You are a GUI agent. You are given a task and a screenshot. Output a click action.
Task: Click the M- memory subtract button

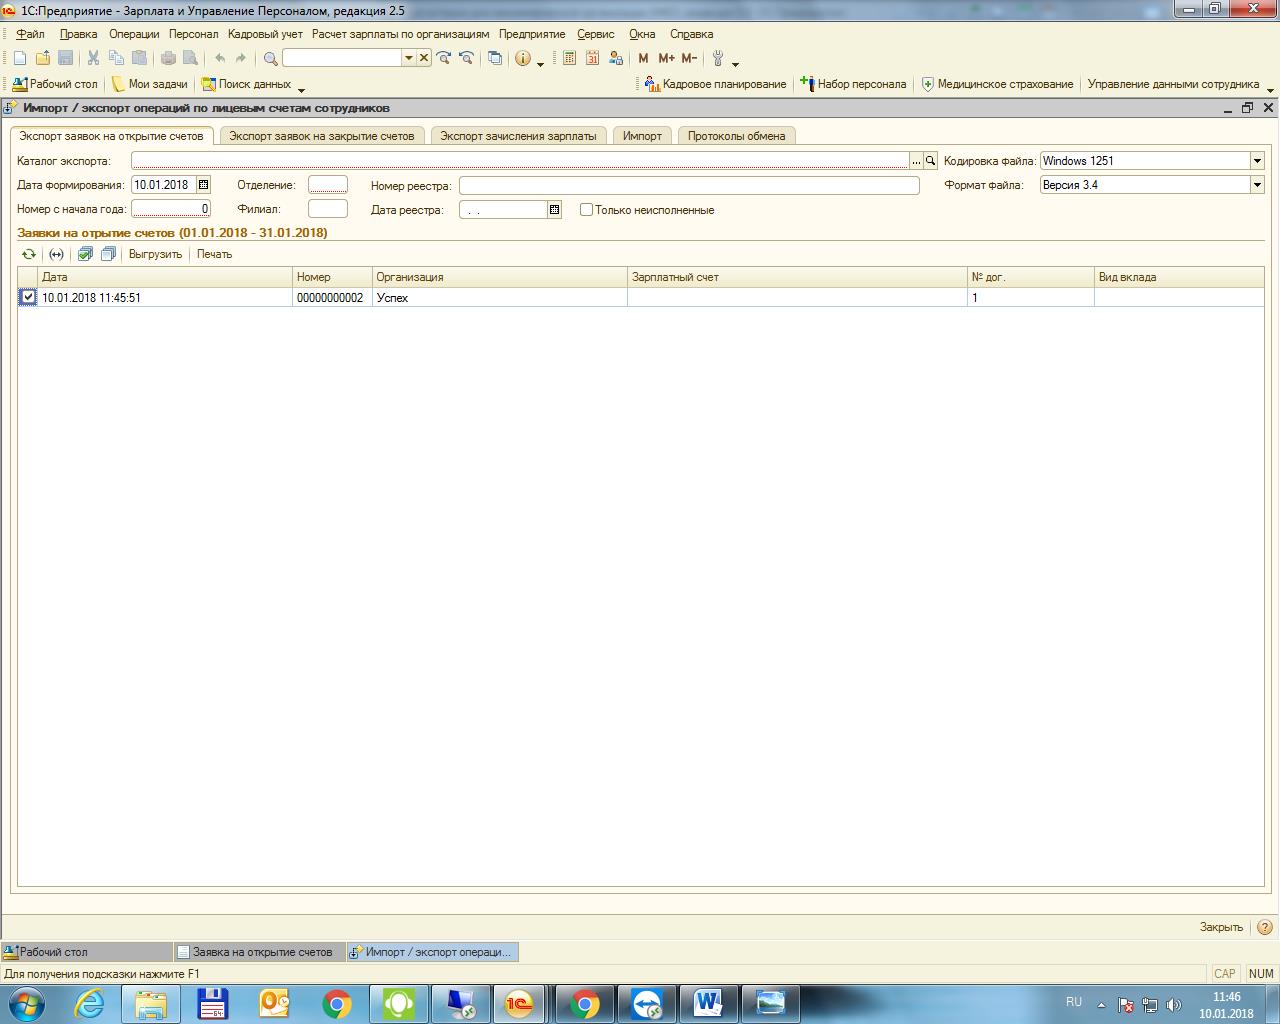tap(689, 58)
